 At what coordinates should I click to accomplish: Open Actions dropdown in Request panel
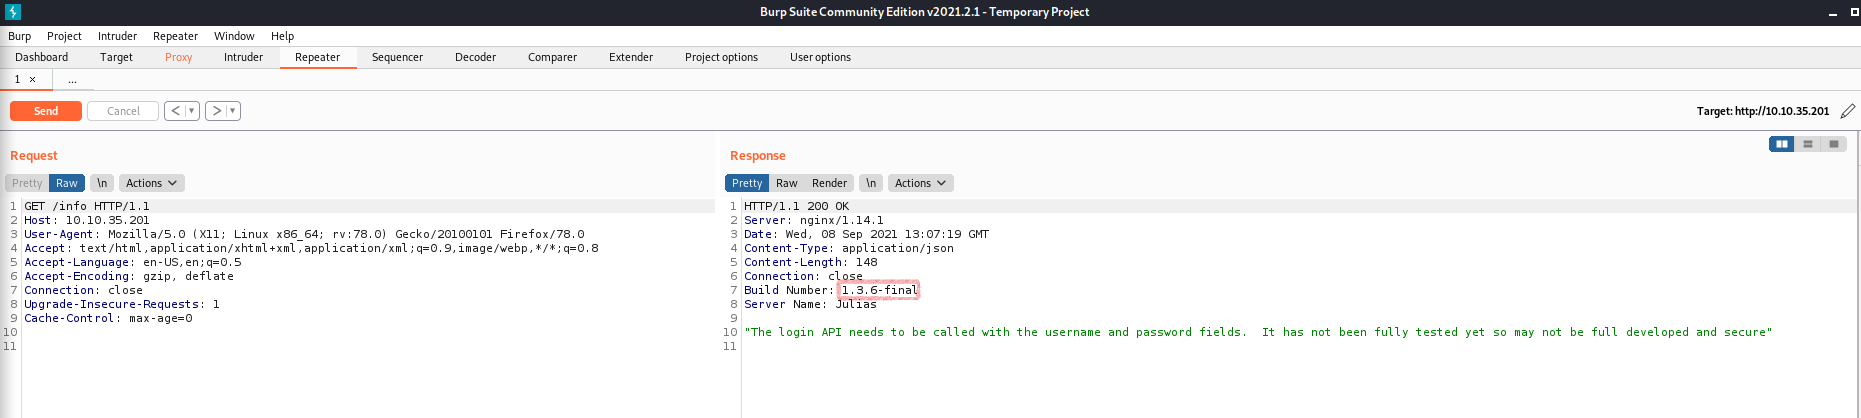click(x=152, y=183)
